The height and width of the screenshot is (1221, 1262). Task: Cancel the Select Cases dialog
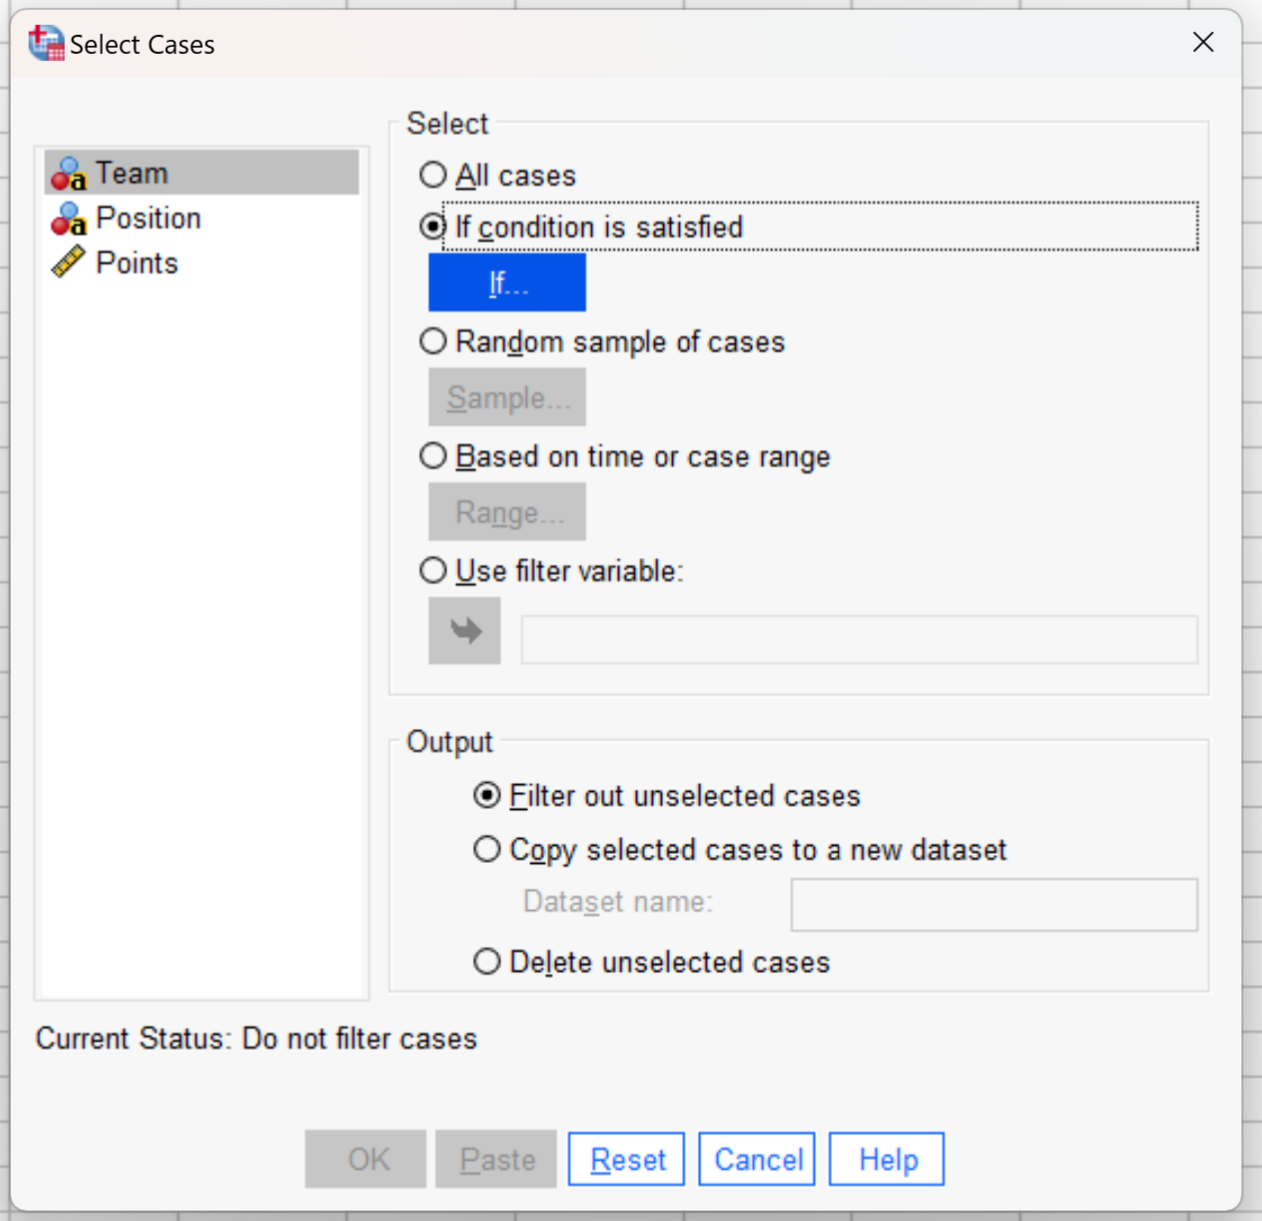[x=756, y=1158]
